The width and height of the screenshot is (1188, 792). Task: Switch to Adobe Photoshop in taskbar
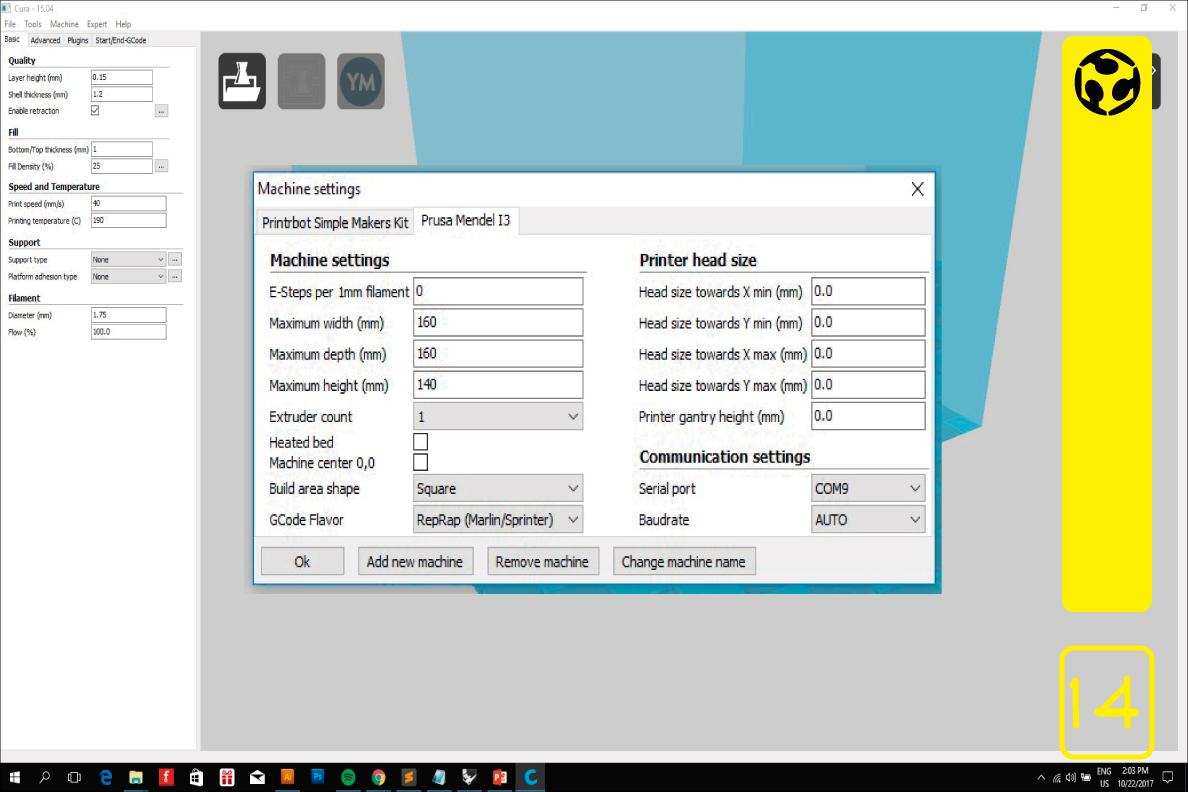[x=317, y=777]
